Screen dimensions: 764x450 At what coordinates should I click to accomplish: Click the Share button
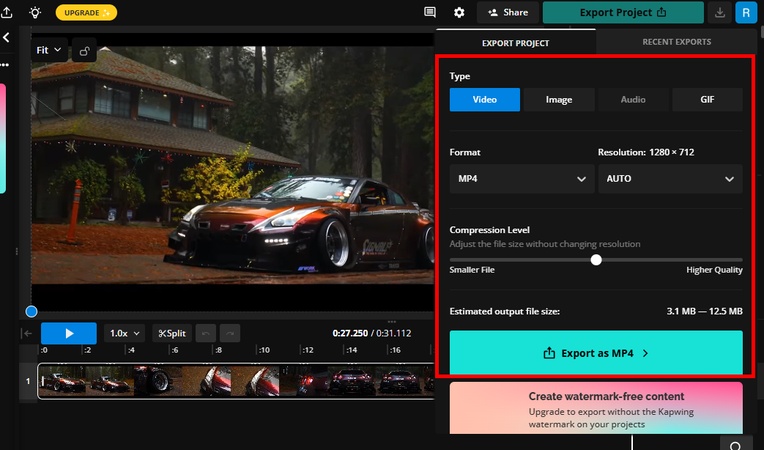[x=508, y=13]
